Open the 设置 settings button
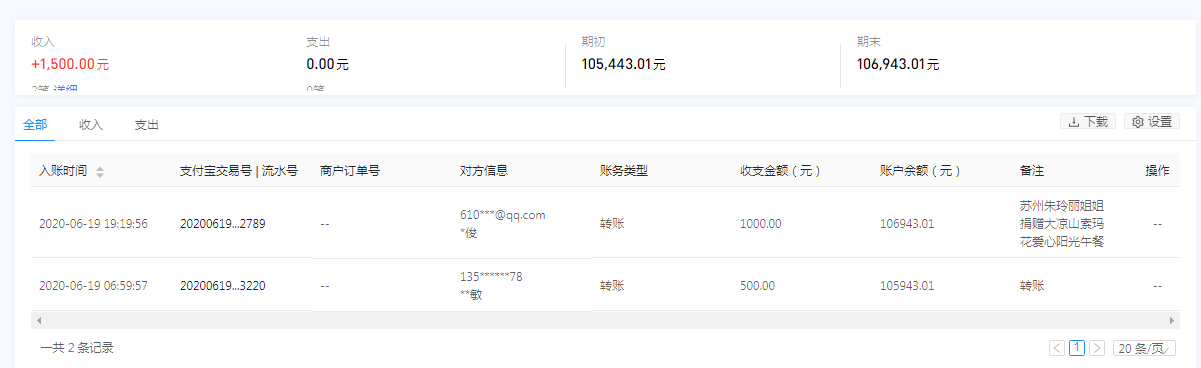 point(1151,122)
